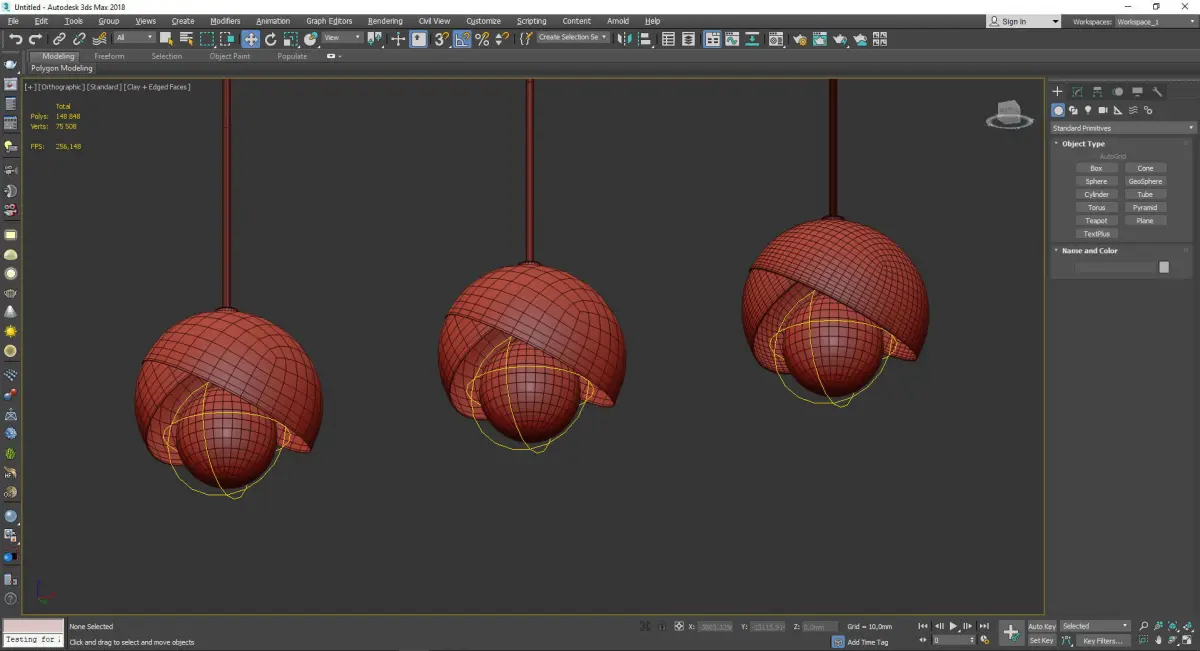1200x651 pixels.
Task: Switch to the Object Paint ribbon tab
Action: point(230,56)
